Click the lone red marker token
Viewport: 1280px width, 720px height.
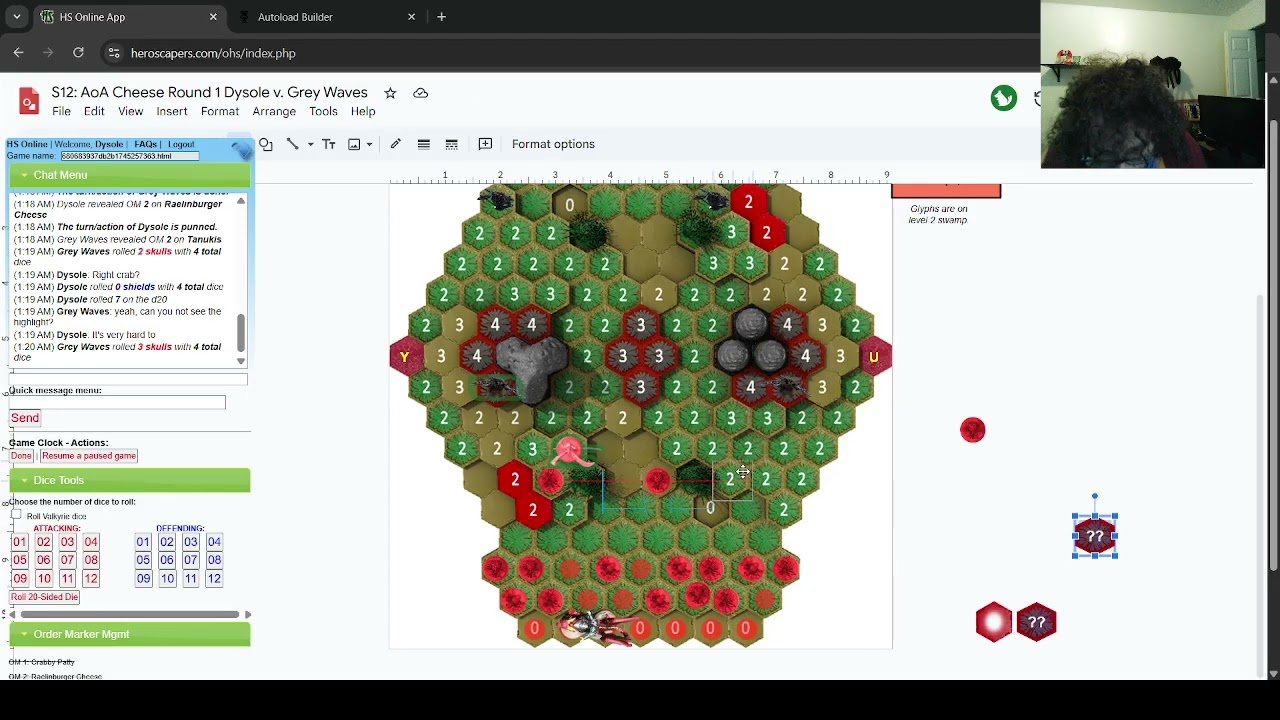tap(973, 430)
